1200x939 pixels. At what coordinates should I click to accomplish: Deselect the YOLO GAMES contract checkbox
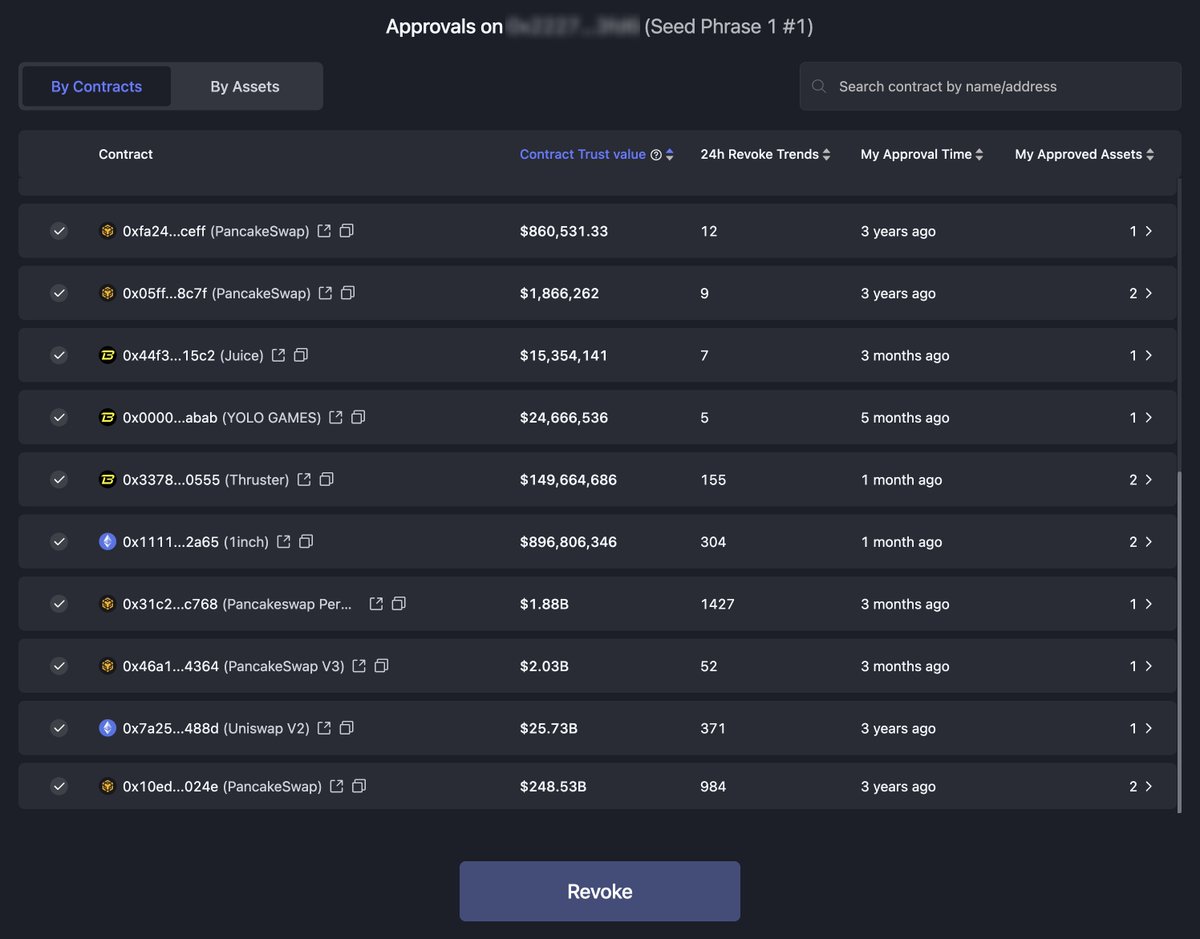pos(59,417)
